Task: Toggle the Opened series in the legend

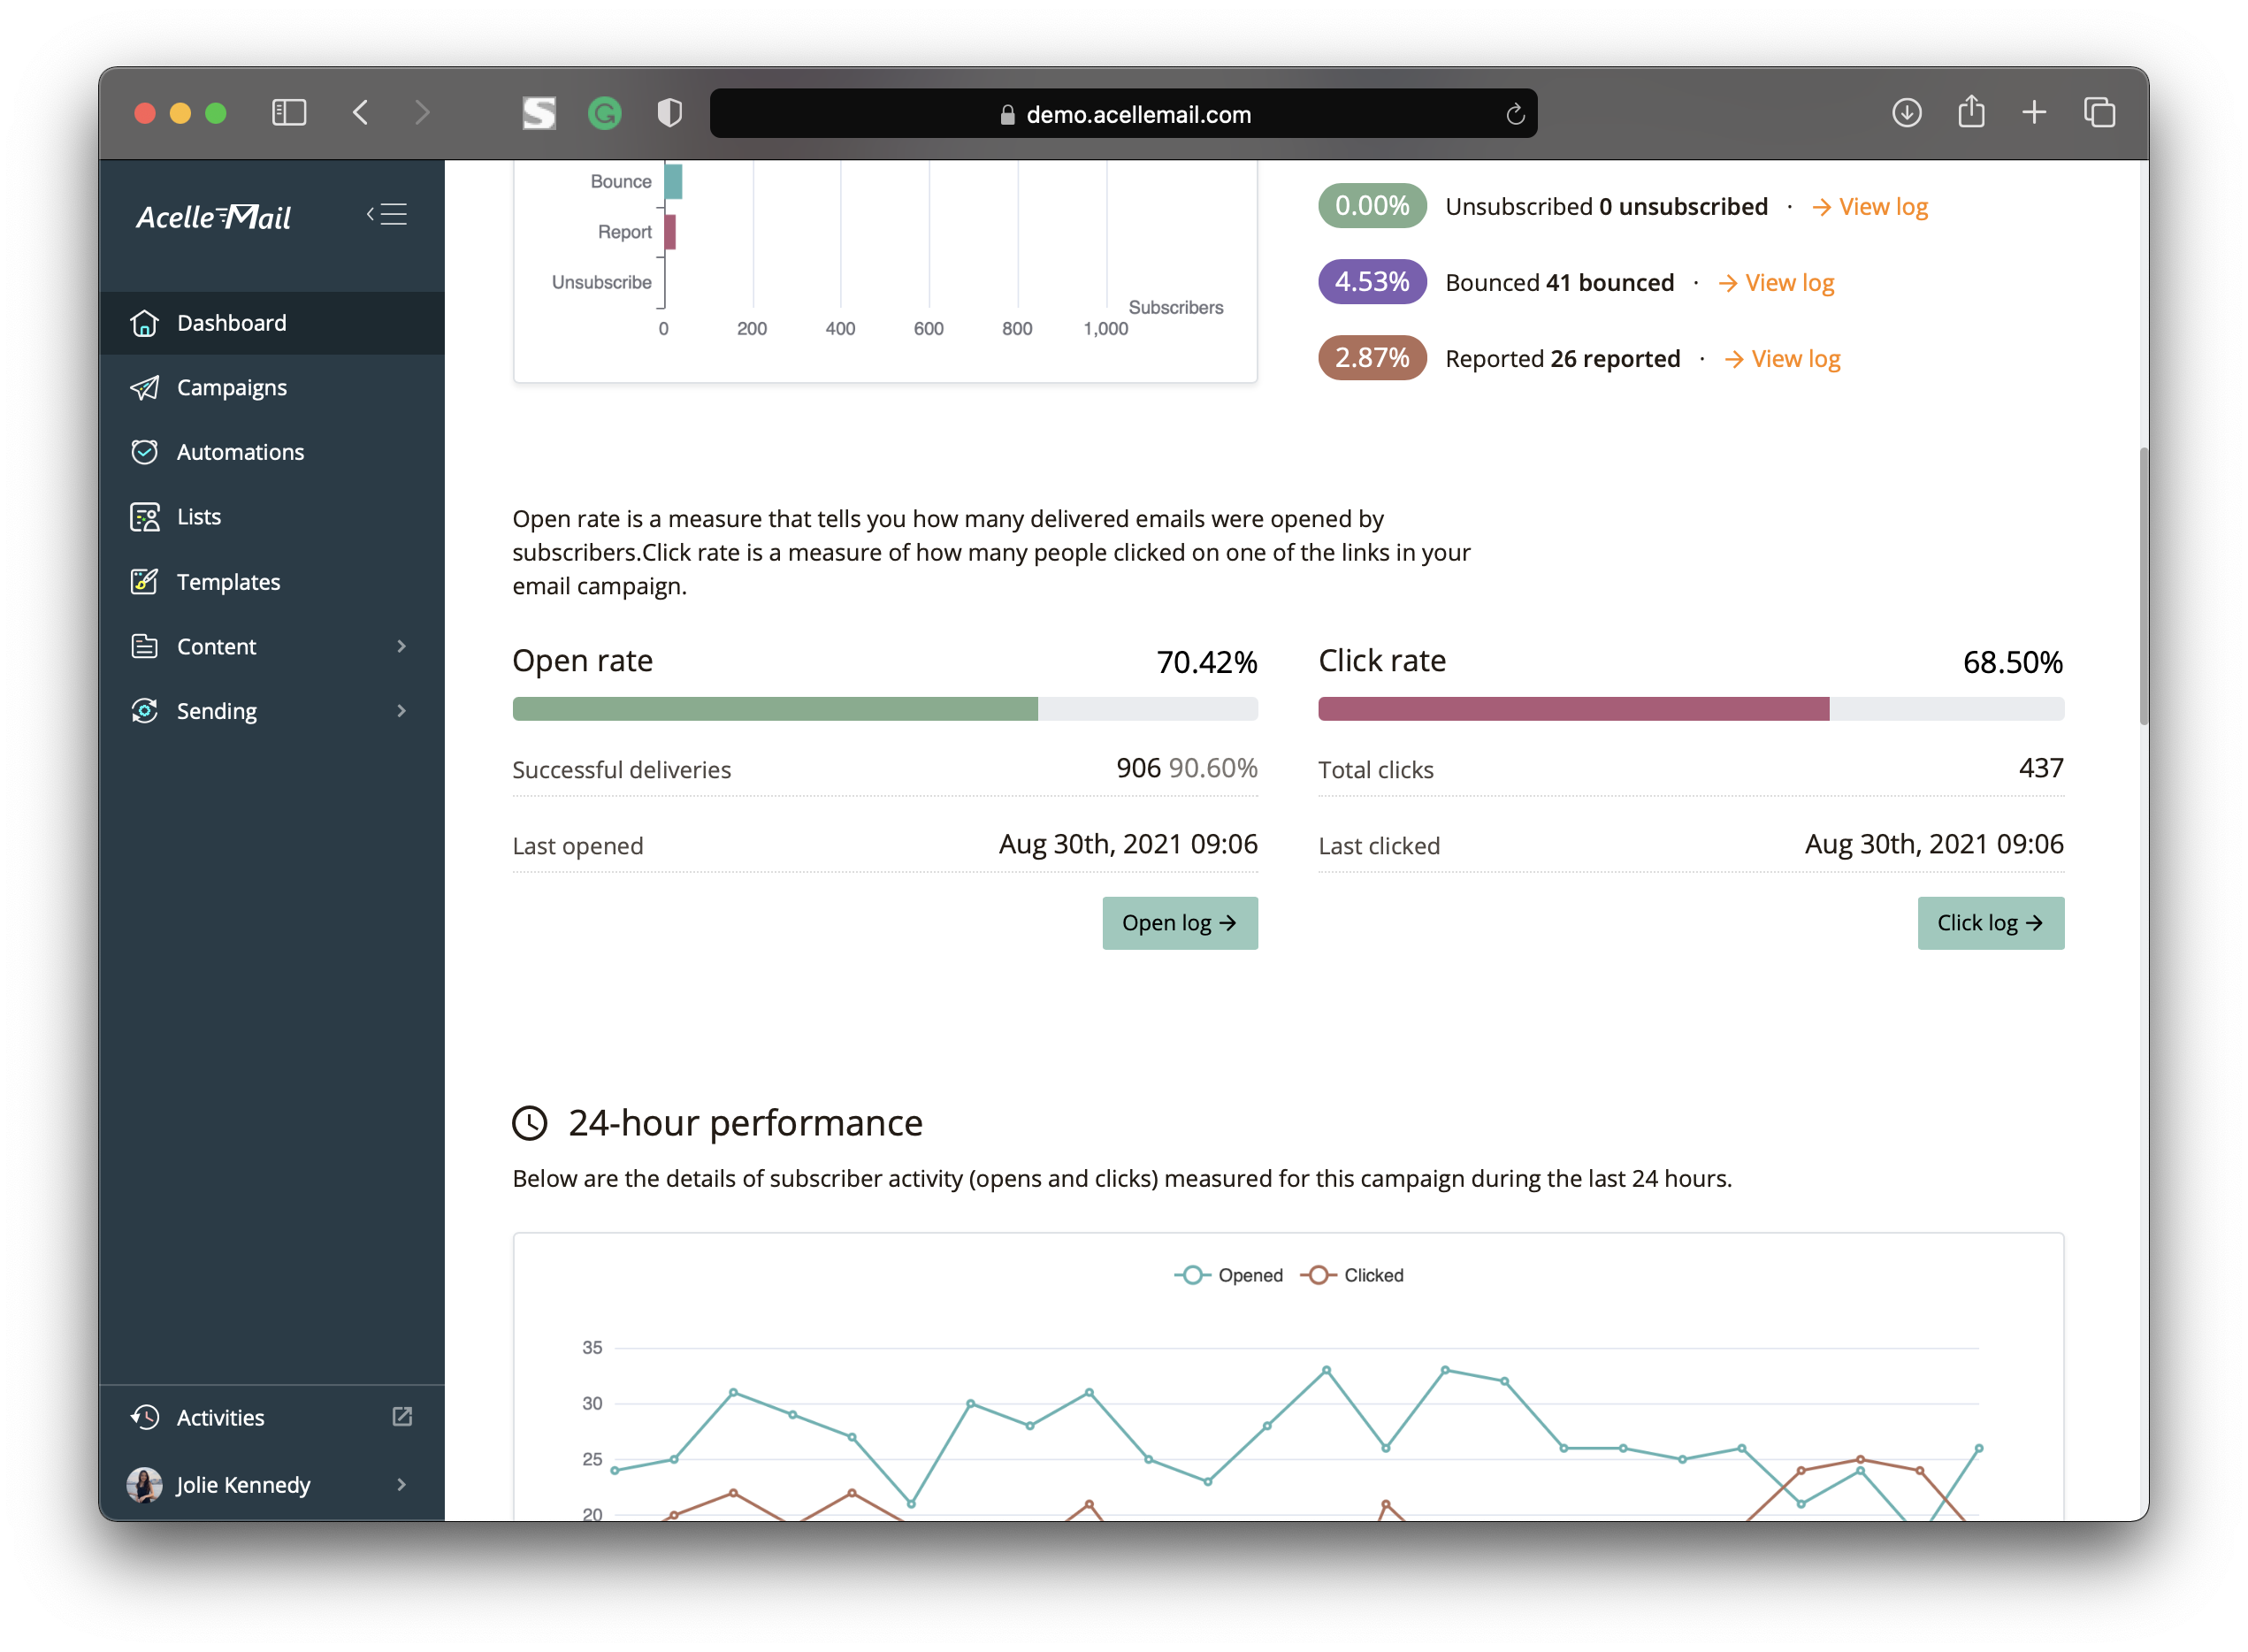Action: click(x=1229, y=1275)
